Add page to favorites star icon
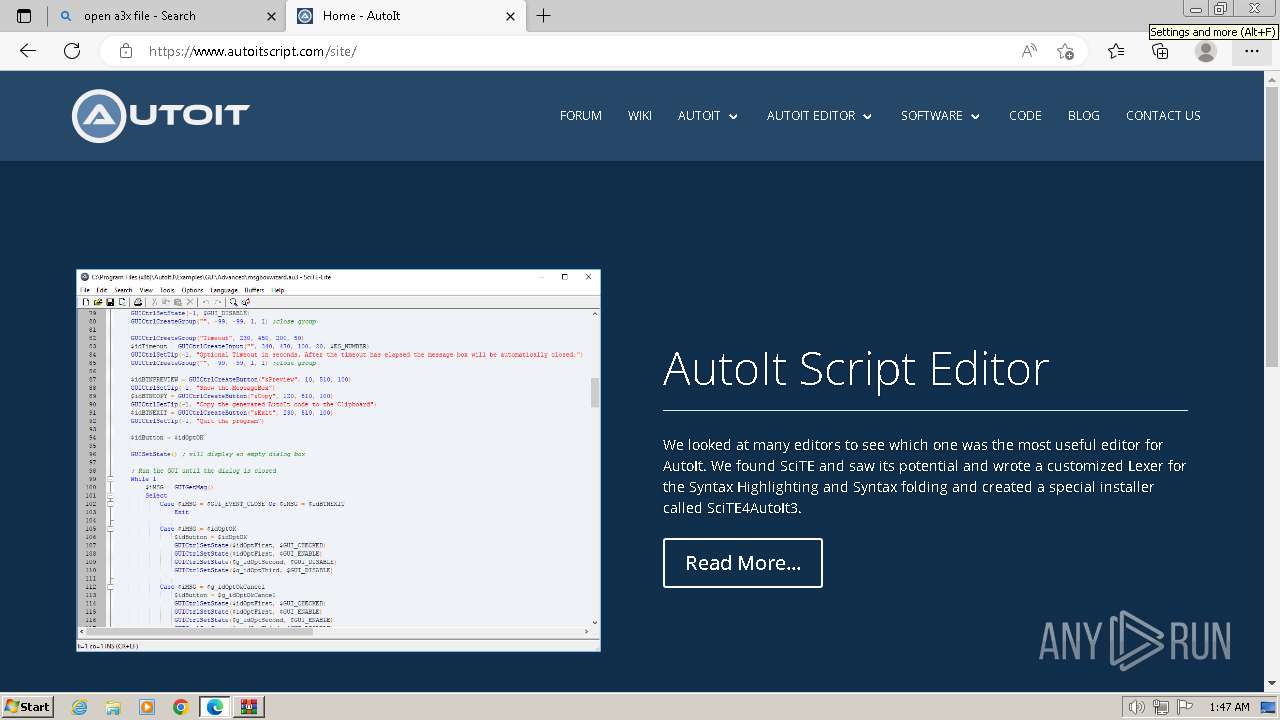 point(1065,51)
